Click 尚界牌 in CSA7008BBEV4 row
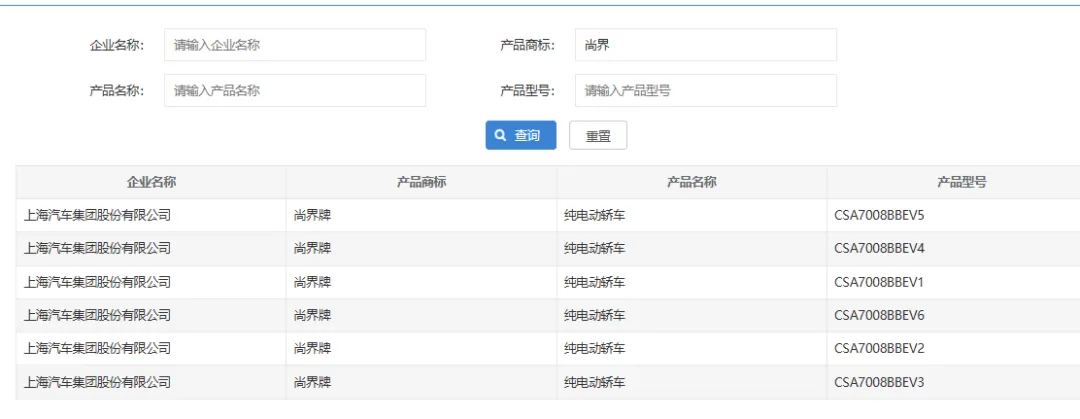This screenshot has width=1080, height=419. 312,248
